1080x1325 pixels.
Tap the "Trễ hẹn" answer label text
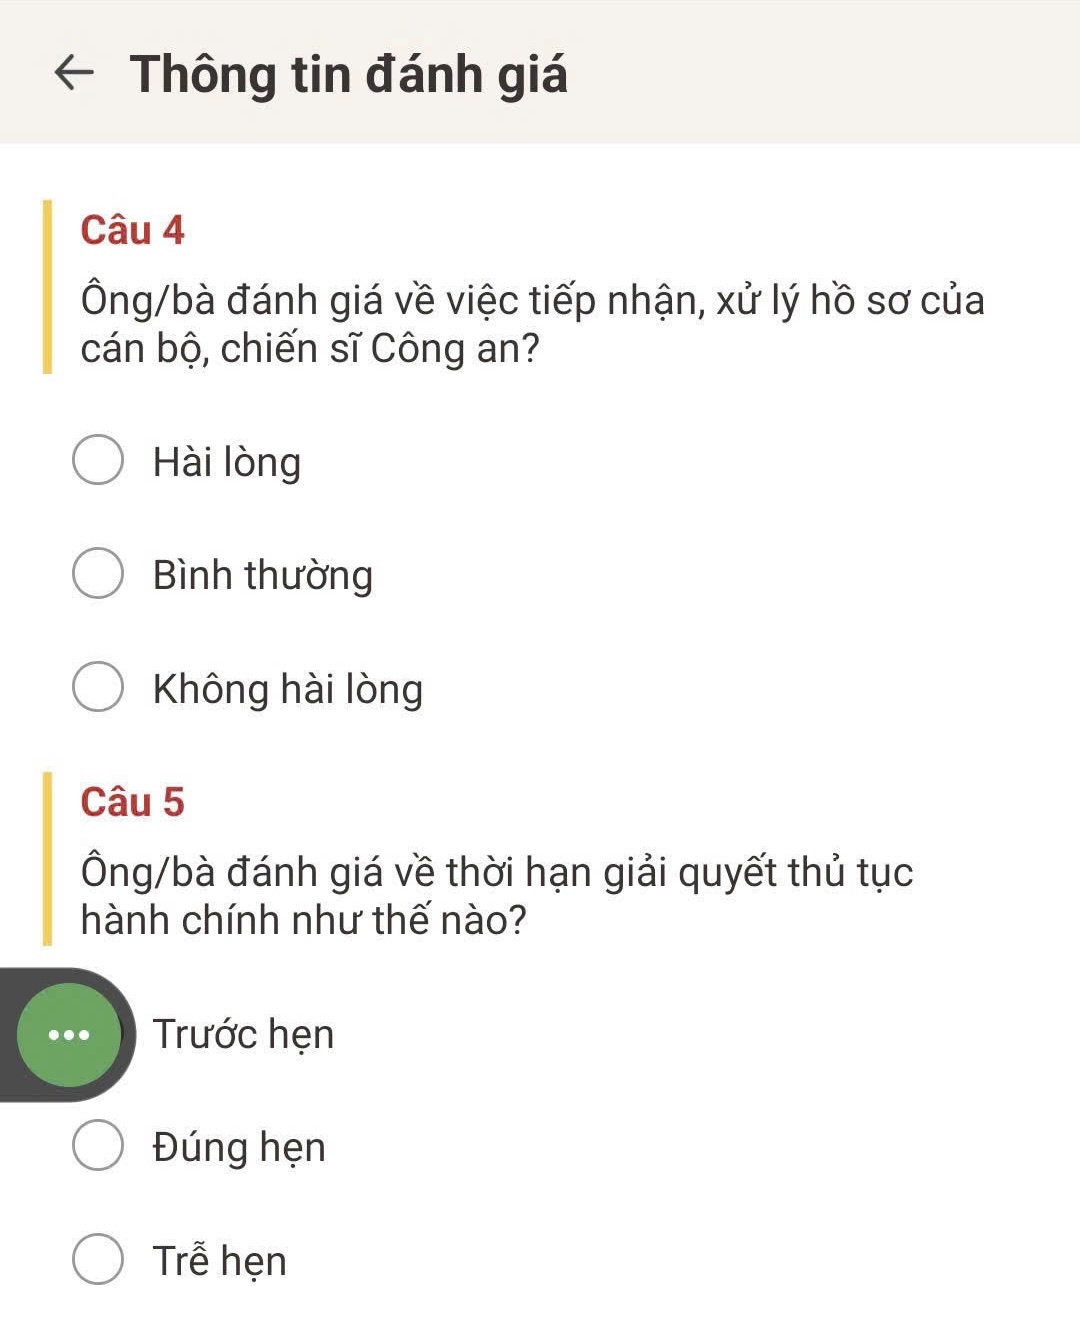(220, 1261)
